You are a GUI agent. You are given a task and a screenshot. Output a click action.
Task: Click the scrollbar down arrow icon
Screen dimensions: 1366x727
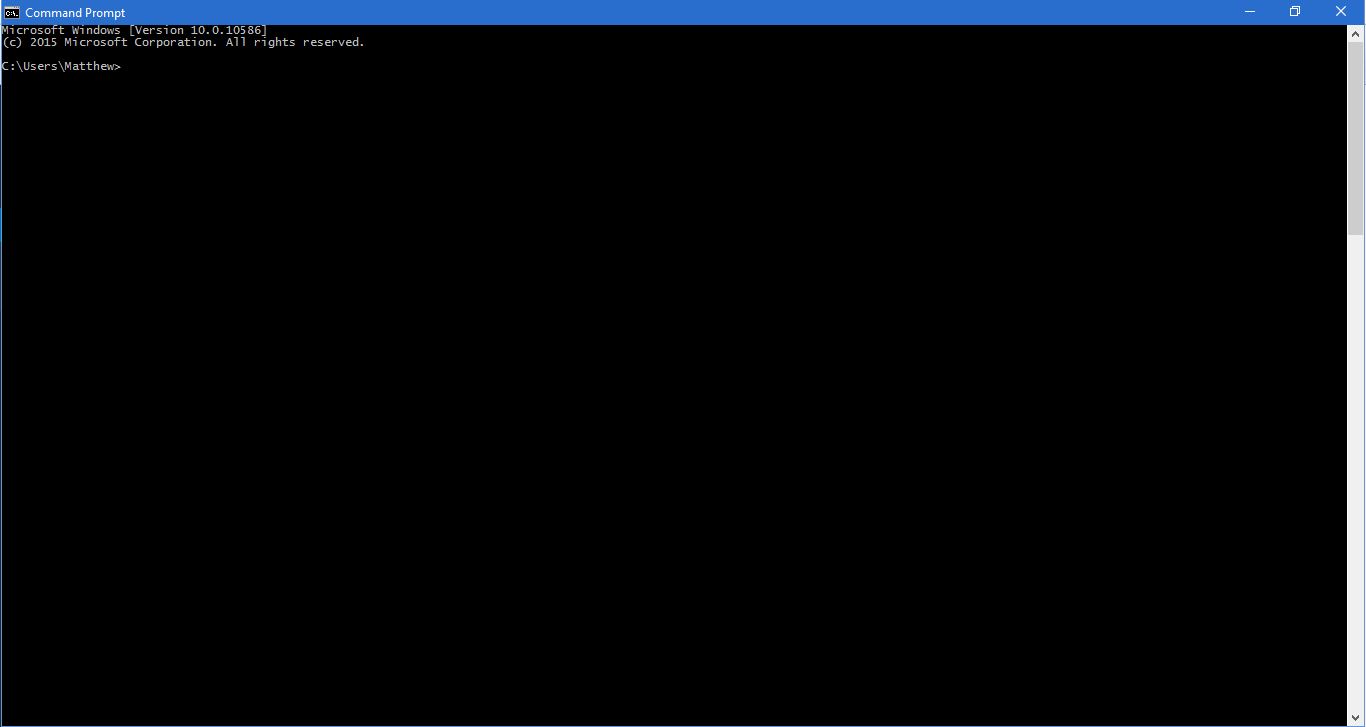click(x=1357, y=716)
